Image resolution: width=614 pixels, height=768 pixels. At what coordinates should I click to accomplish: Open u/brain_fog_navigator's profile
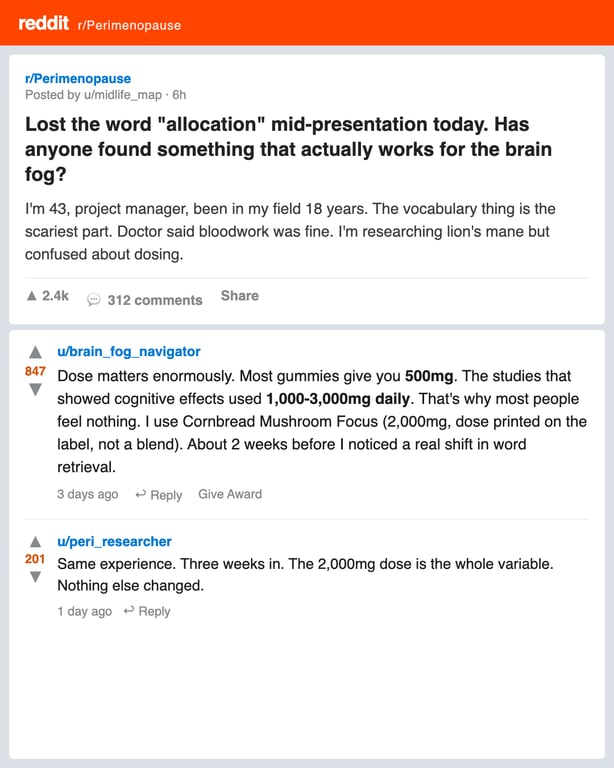[129, 352]
